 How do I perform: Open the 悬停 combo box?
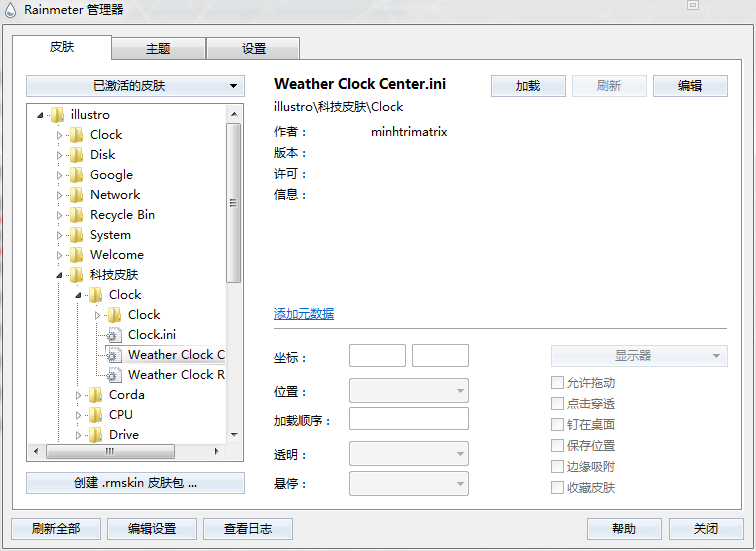(409, 484)
